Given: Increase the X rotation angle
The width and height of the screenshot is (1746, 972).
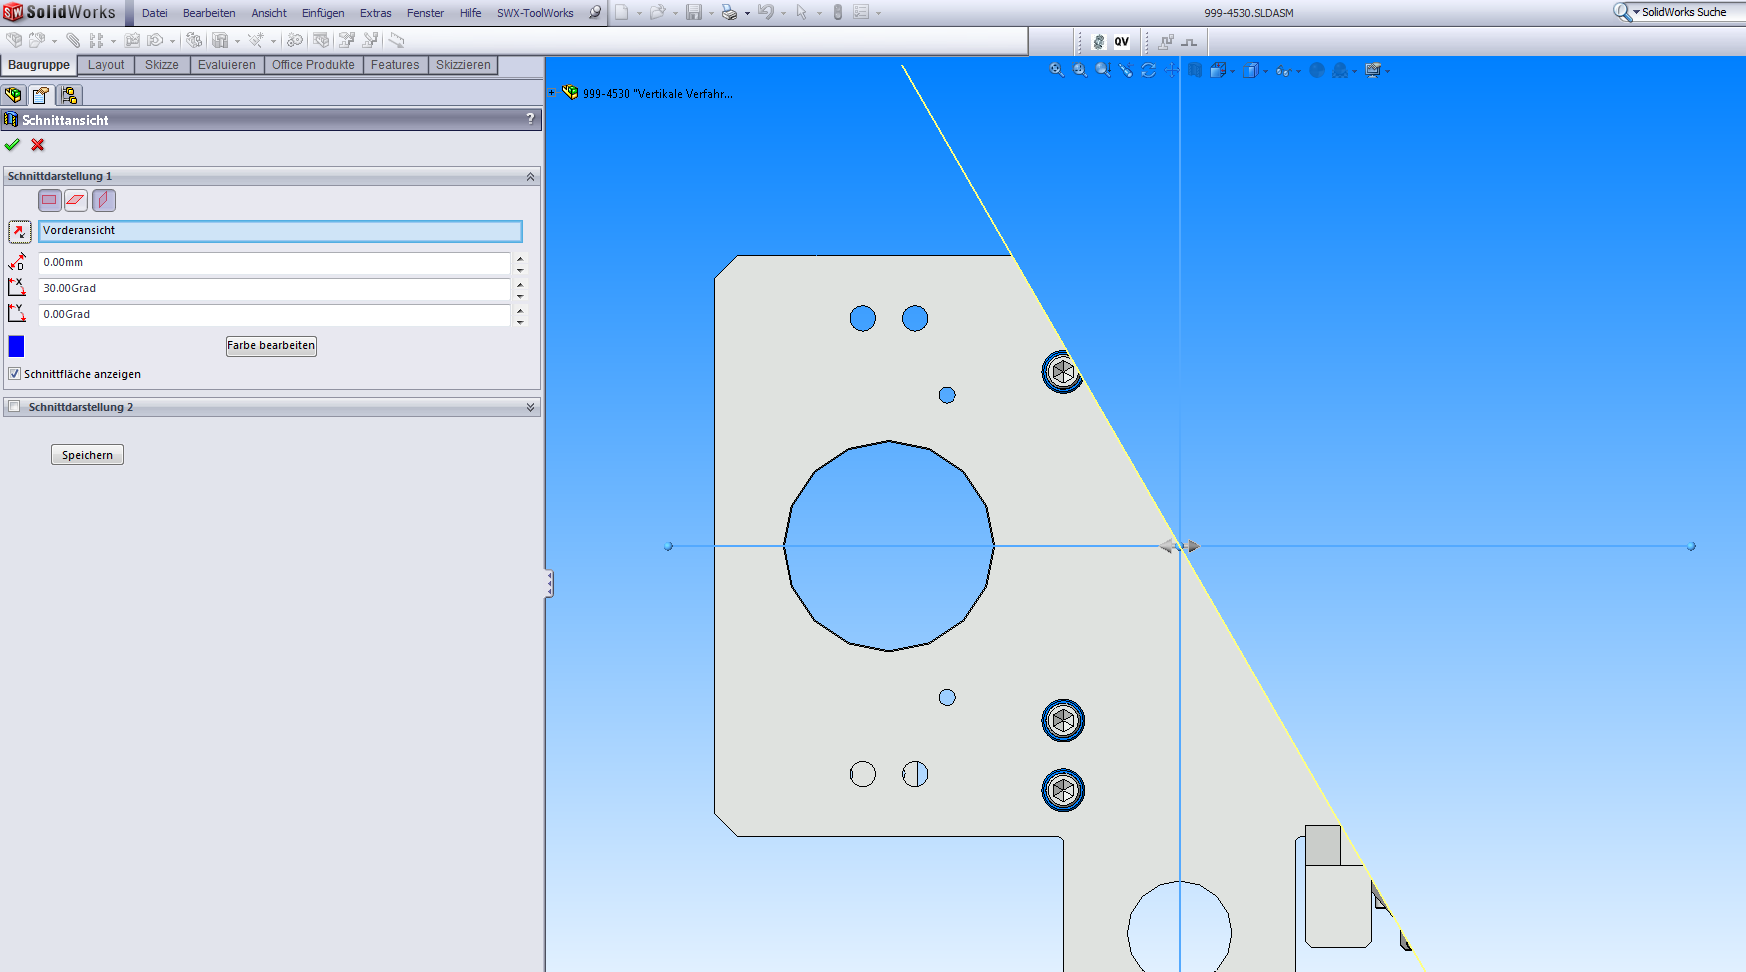Looking at the screenshot, I should 520,284.
